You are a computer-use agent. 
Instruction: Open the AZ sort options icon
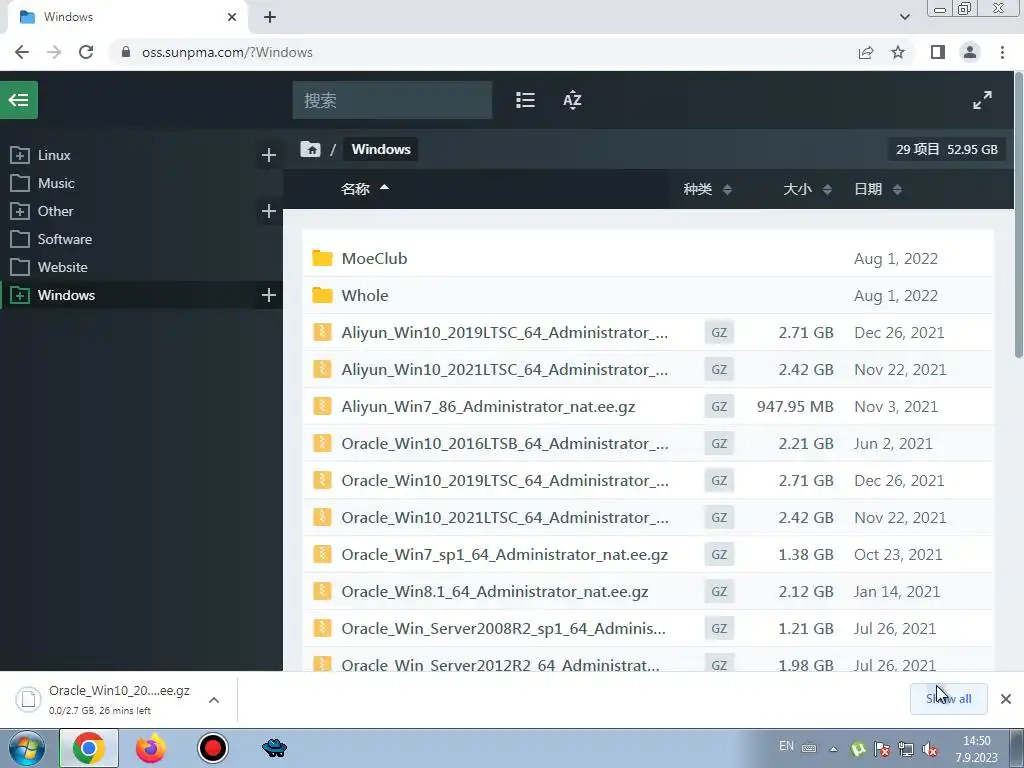572,100
